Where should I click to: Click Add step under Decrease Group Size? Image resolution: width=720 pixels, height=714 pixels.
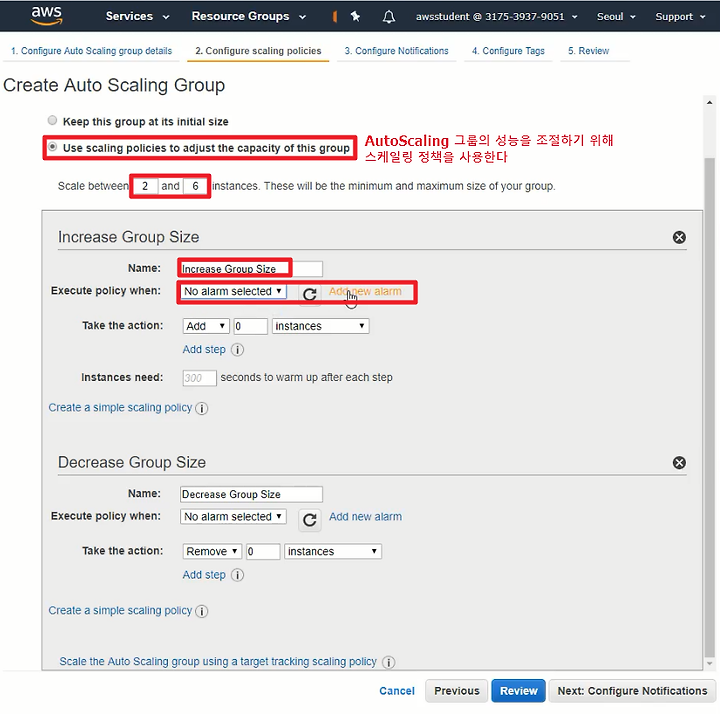[204, 575]
